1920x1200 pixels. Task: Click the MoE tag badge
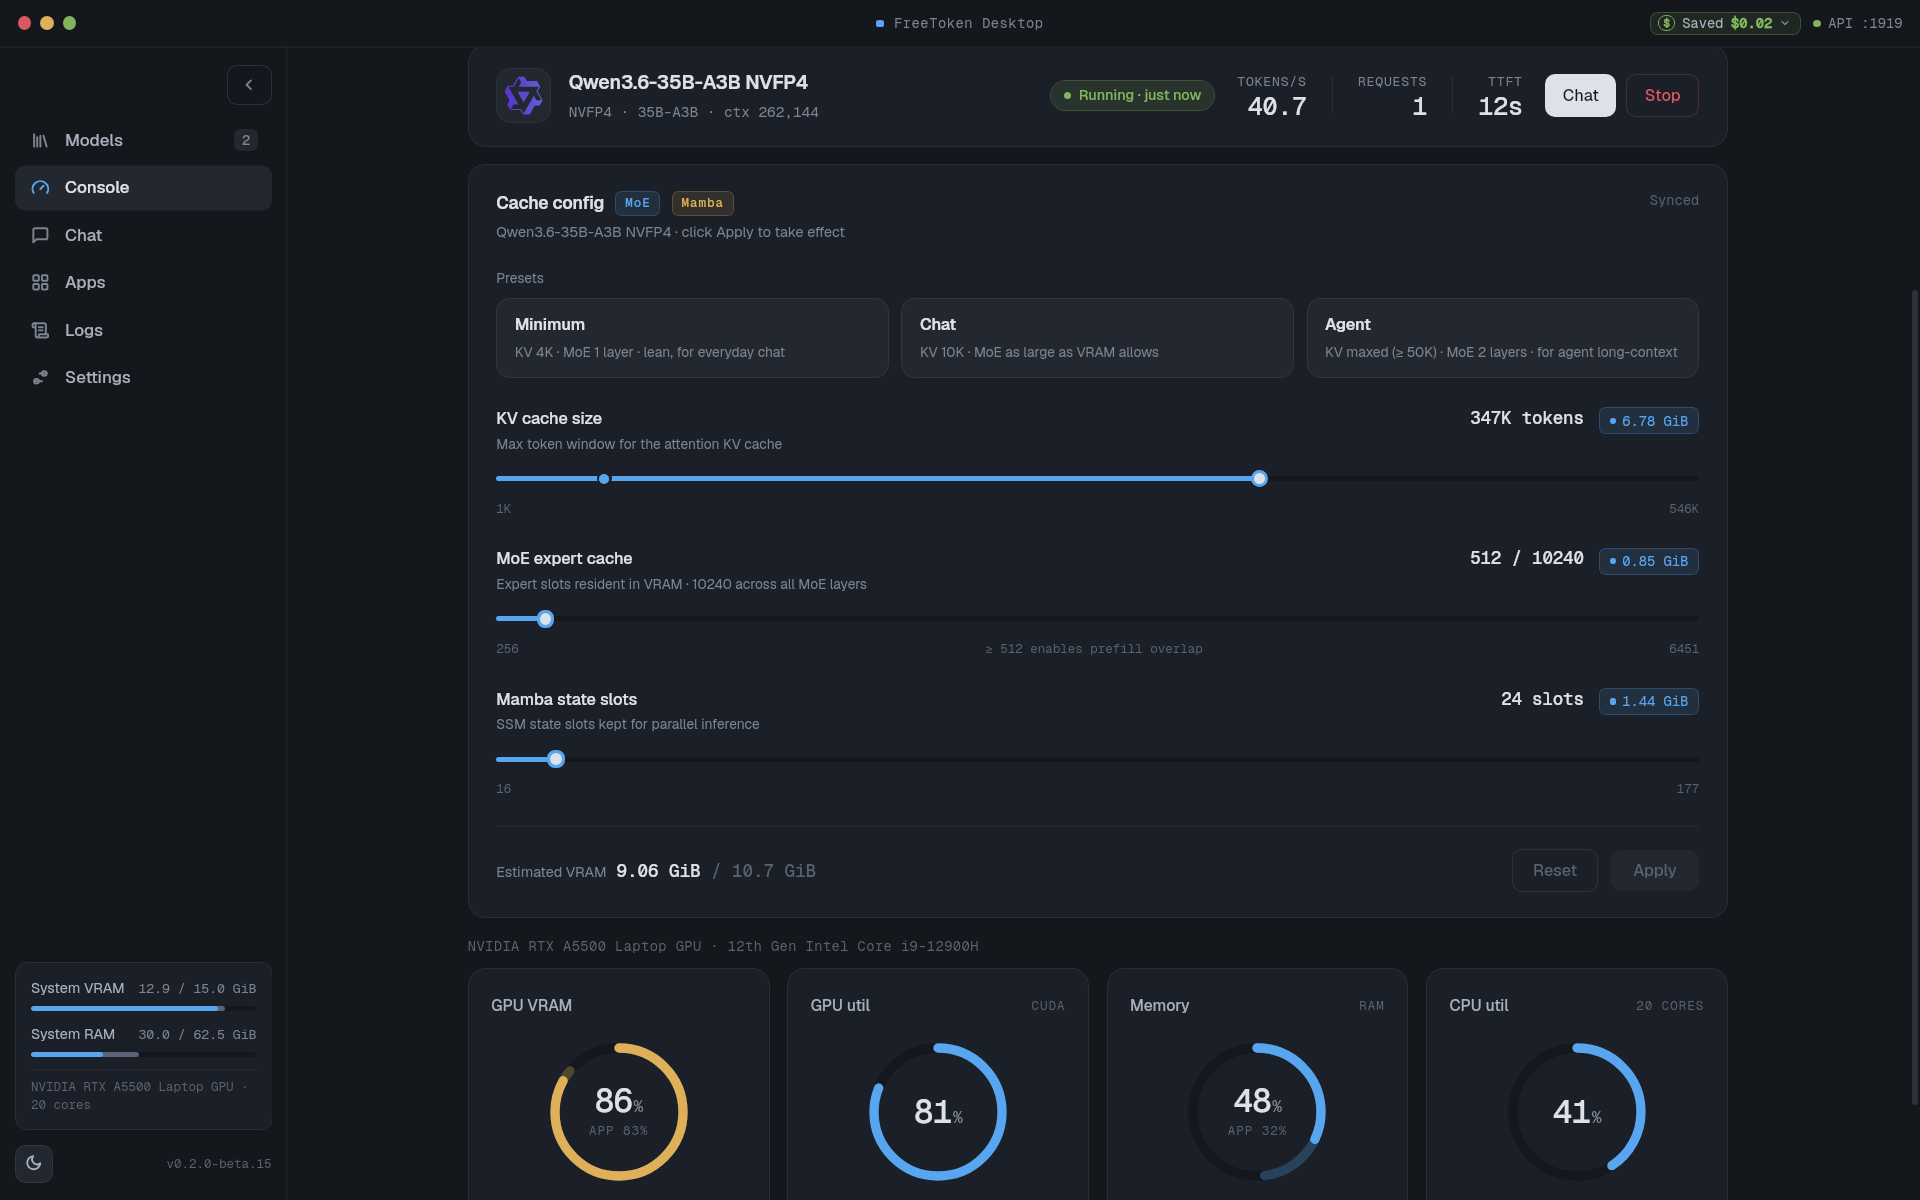(637, 204)
